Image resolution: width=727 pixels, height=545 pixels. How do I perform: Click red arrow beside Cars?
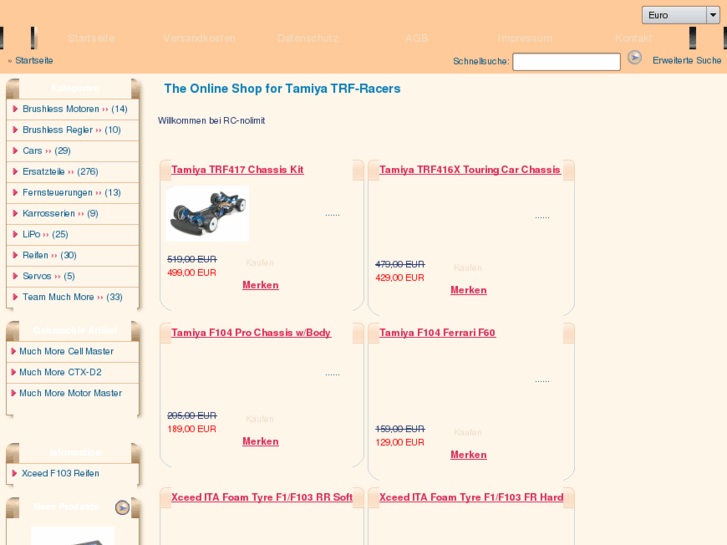point(15,151)
